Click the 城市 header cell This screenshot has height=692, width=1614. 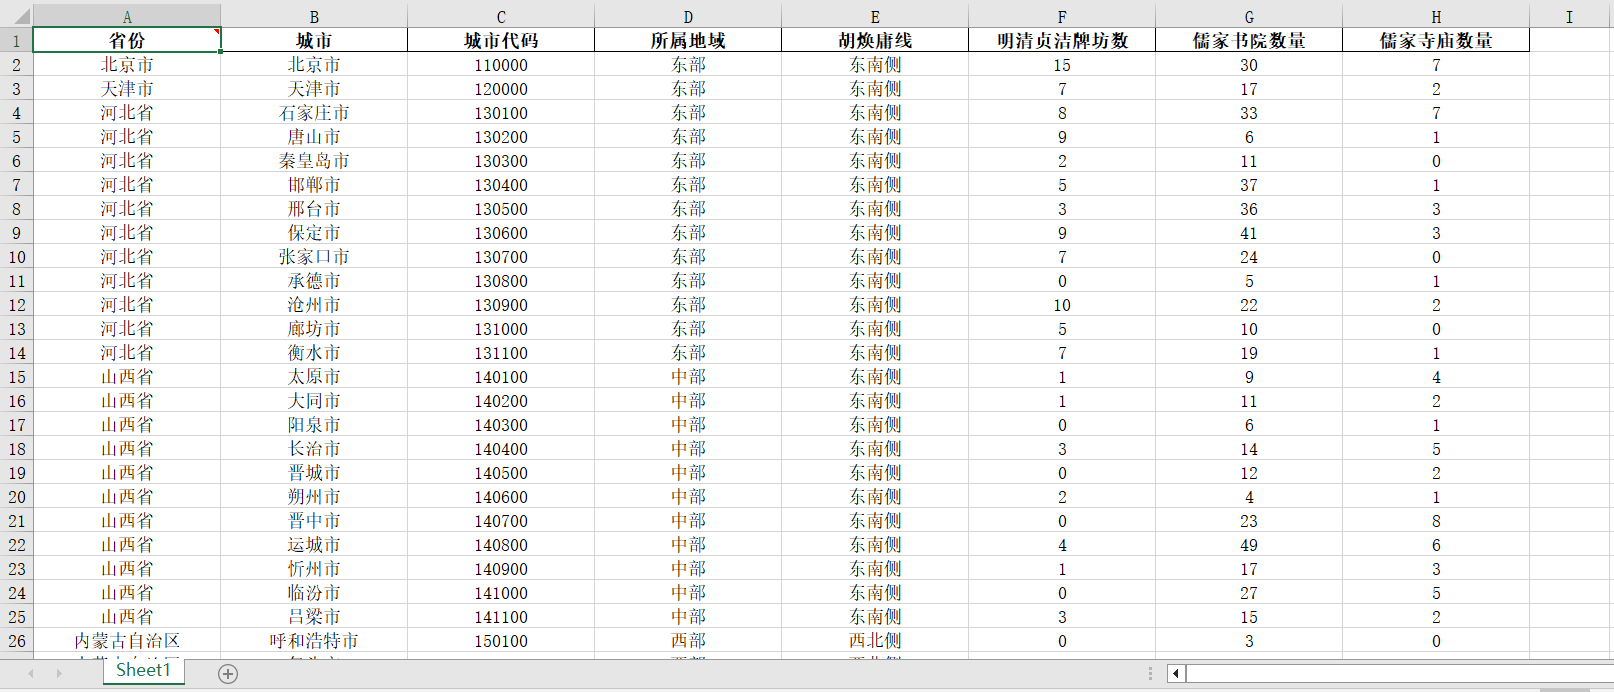tap(314, 41)
